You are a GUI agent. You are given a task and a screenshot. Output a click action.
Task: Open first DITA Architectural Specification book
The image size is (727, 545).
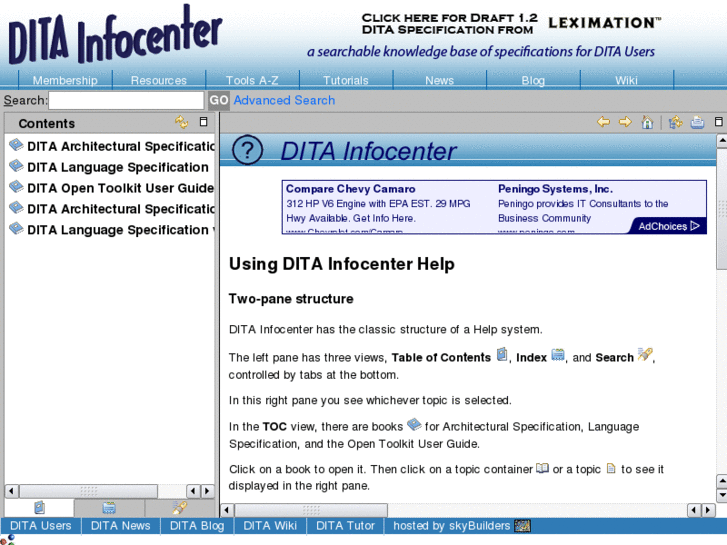coord(121,147)
